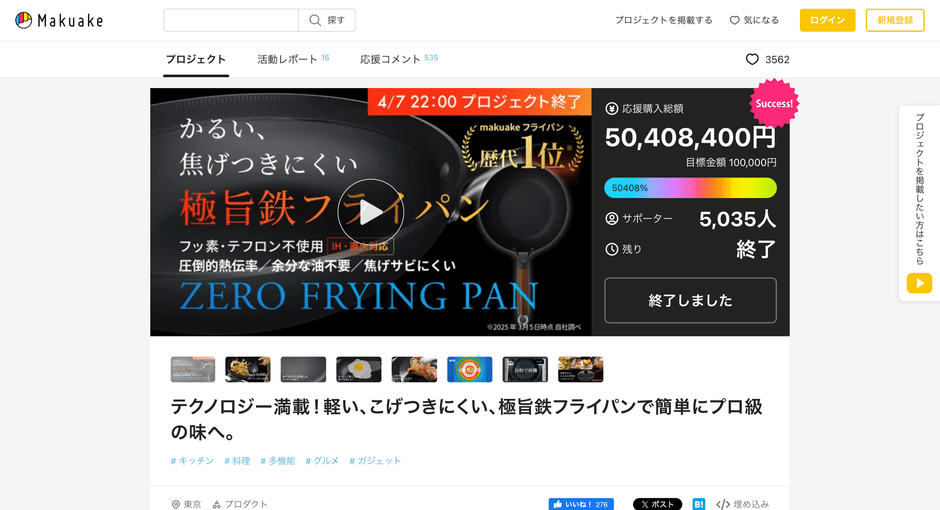Click the #キッチン tag
The width and height of the screenshot is (940, 510).
192,461
